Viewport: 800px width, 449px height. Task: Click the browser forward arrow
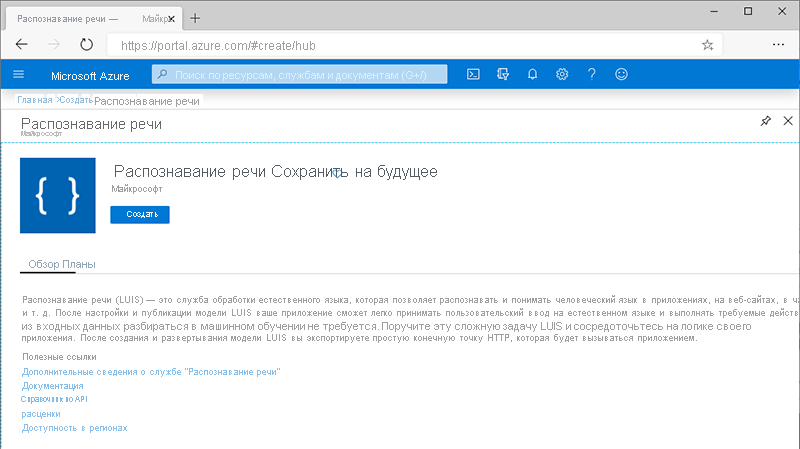[x=54, y=44]
